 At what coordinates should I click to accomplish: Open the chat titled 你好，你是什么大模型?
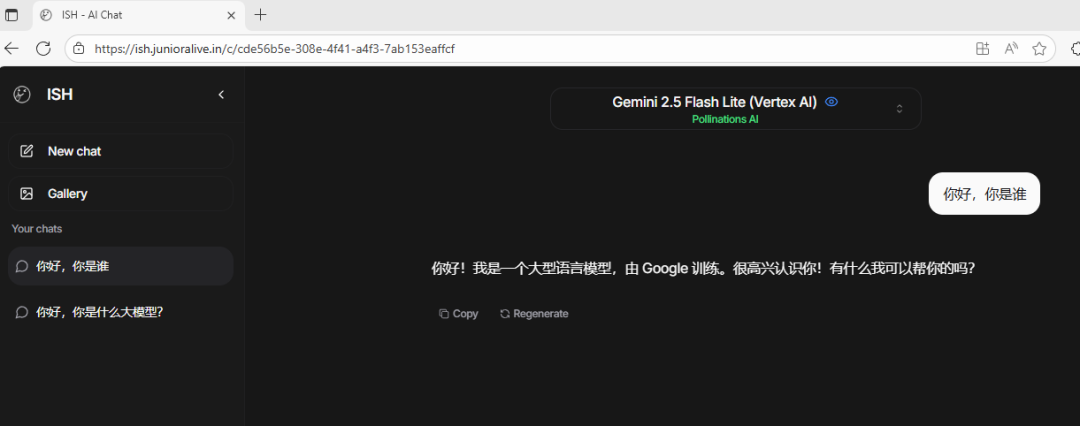(x=120, y=312)
